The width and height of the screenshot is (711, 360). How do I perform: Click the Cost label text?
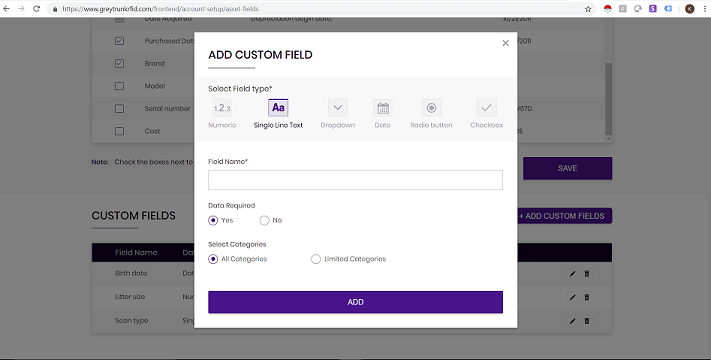(152, 131)
